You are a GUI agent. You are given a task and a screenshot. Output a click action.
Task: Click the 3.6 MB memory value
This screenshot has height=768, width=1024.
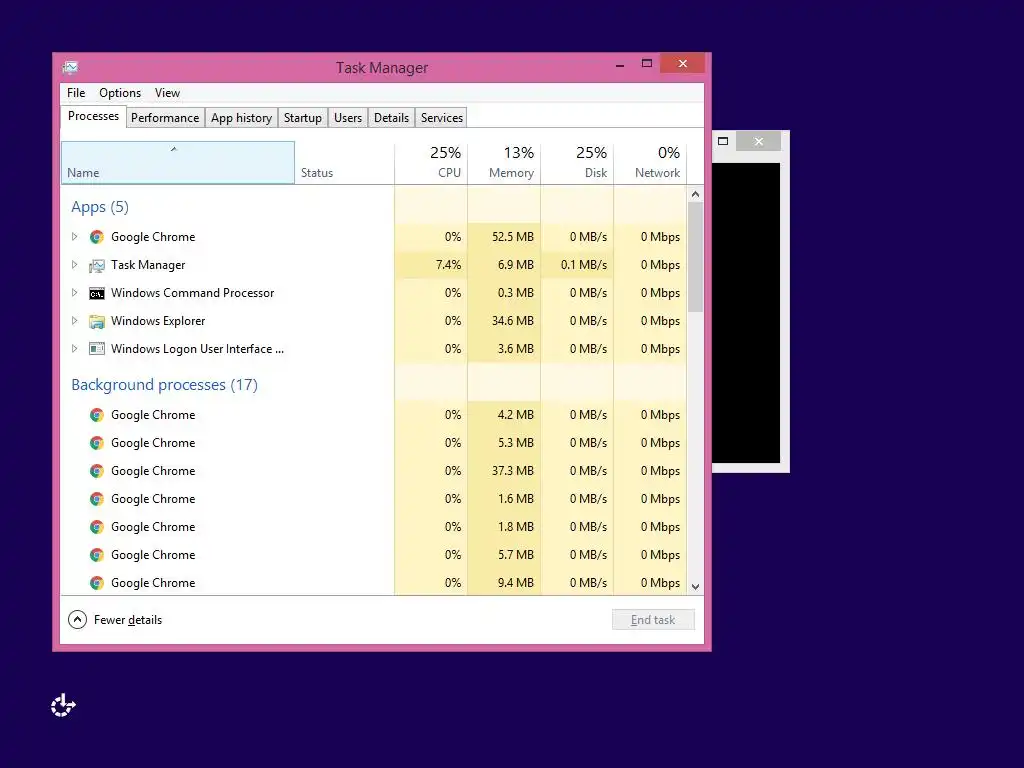pos(515,349)
